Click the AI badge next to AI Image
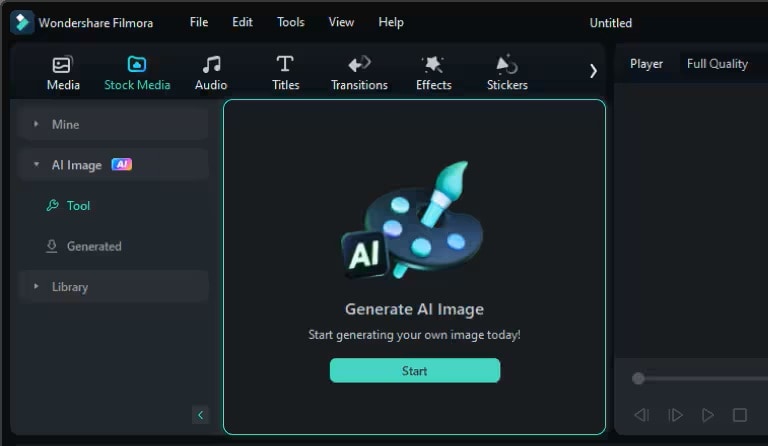Image resolution: width=768 pixels, height=446 pixels. tap(121, 164)
